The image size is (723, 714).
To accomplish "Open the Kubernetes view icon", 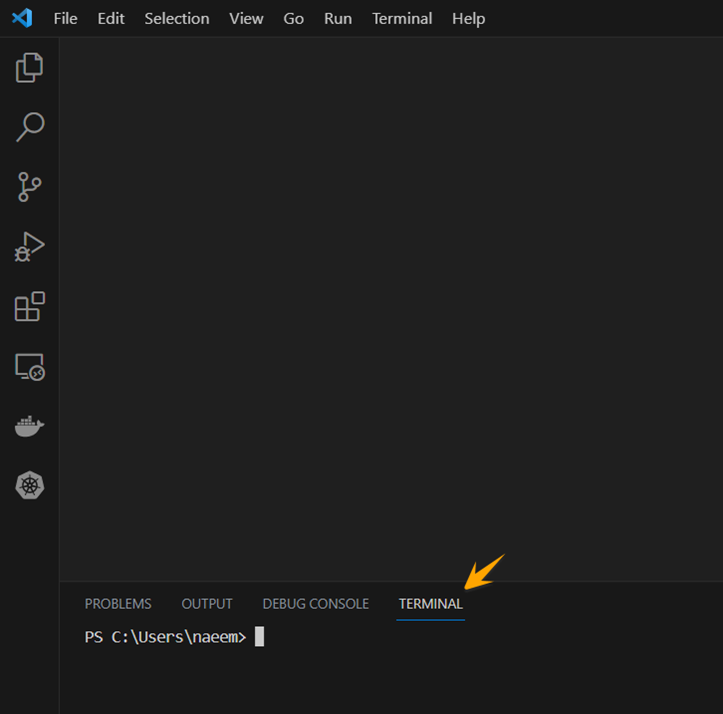I will click(x=30, y=486).
